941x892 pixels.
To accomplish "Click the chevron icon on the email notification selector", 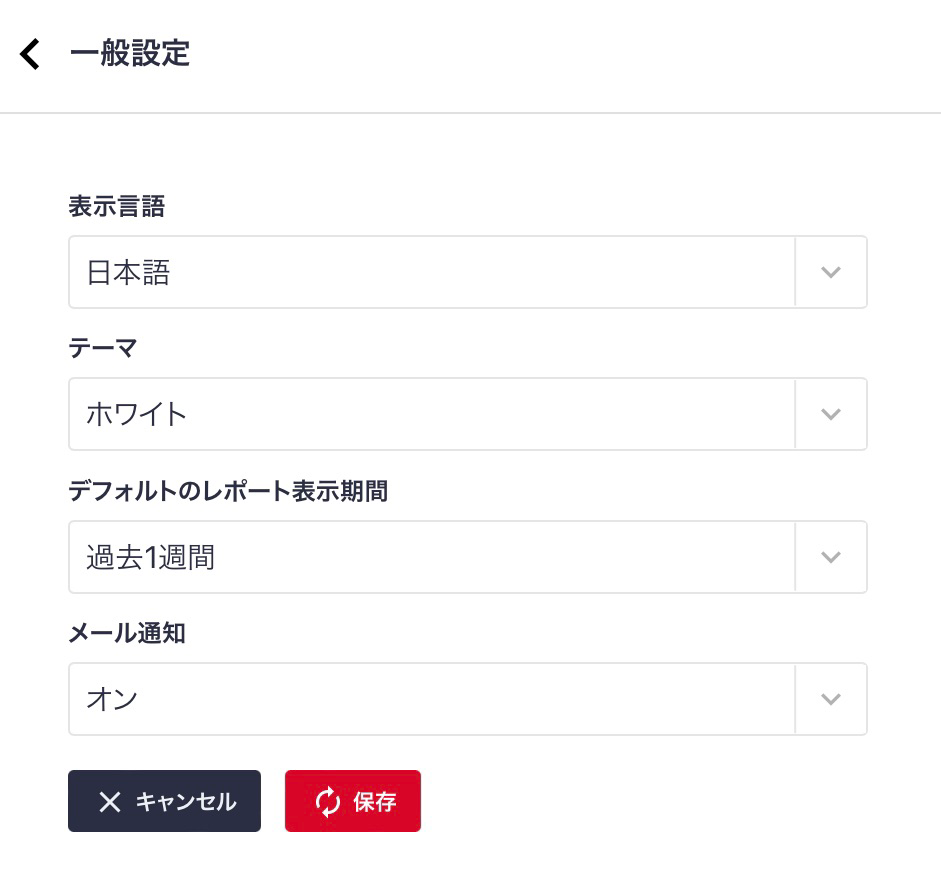I will click(x=830, y=699).
